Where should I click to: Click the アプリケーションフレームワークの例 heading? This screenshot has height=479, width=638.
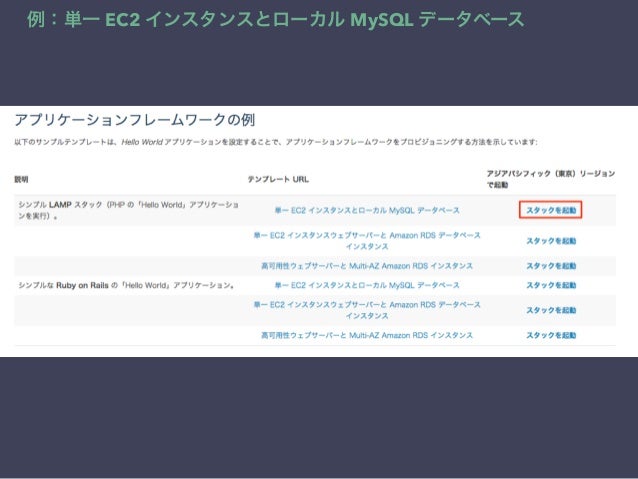point(135,120)
